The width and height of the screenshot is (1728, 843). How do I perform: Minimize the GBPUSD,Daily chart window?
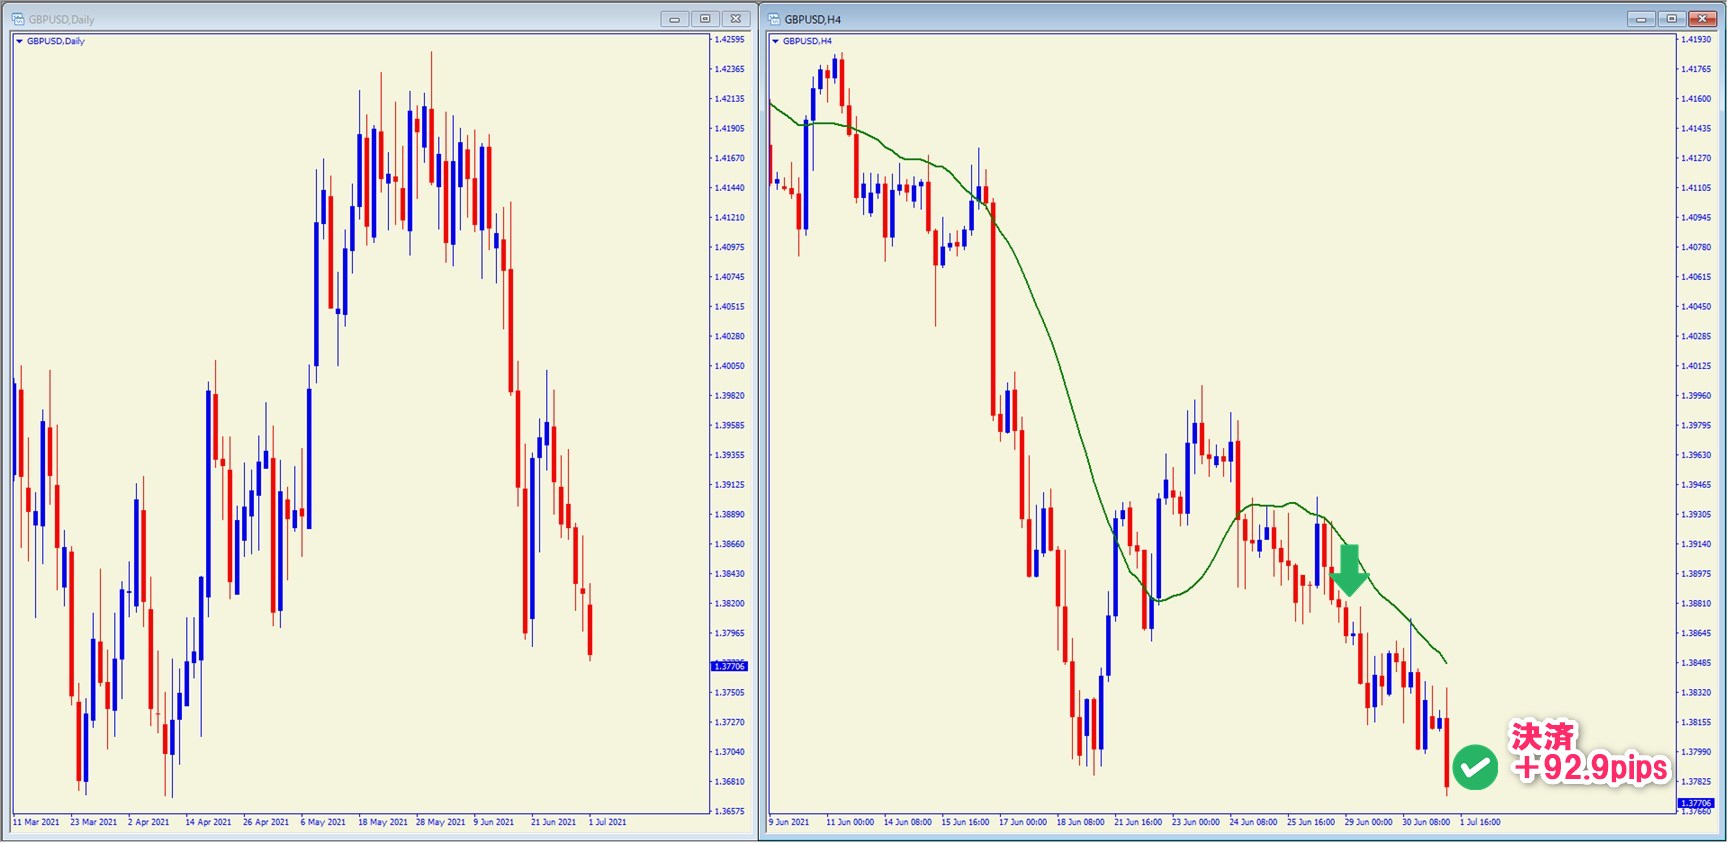[674, 19]
